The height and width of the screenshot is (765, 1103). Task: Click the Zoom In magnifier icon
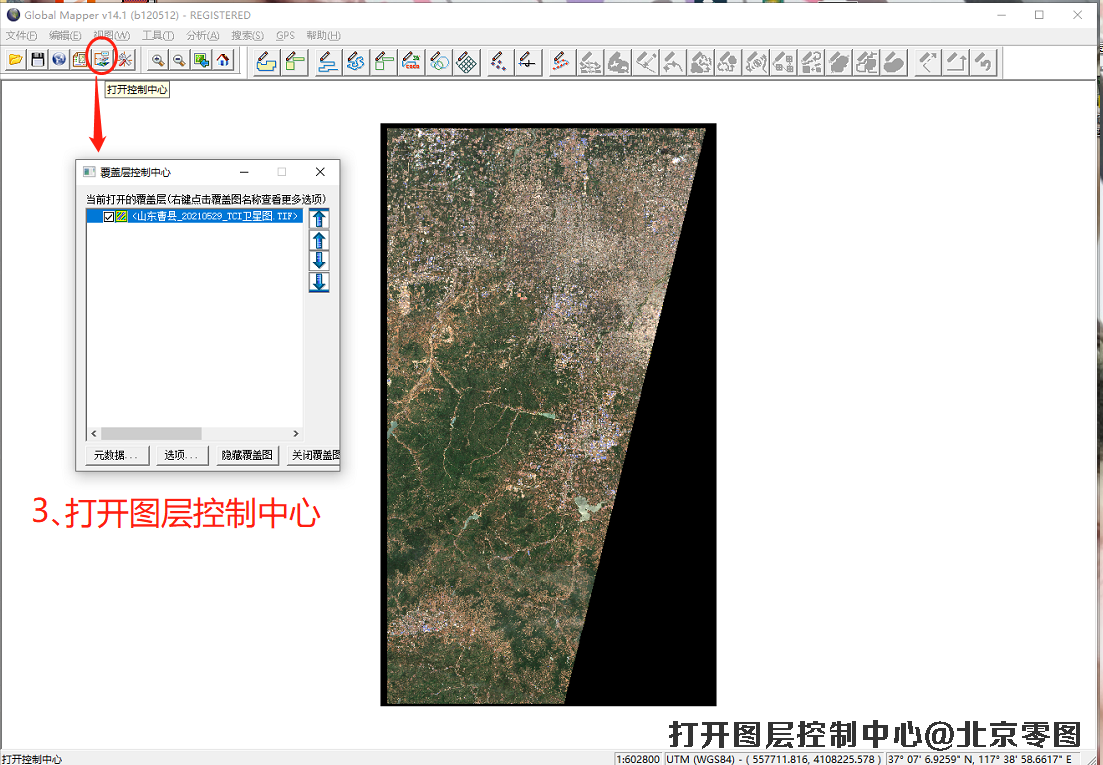point(157,60)
